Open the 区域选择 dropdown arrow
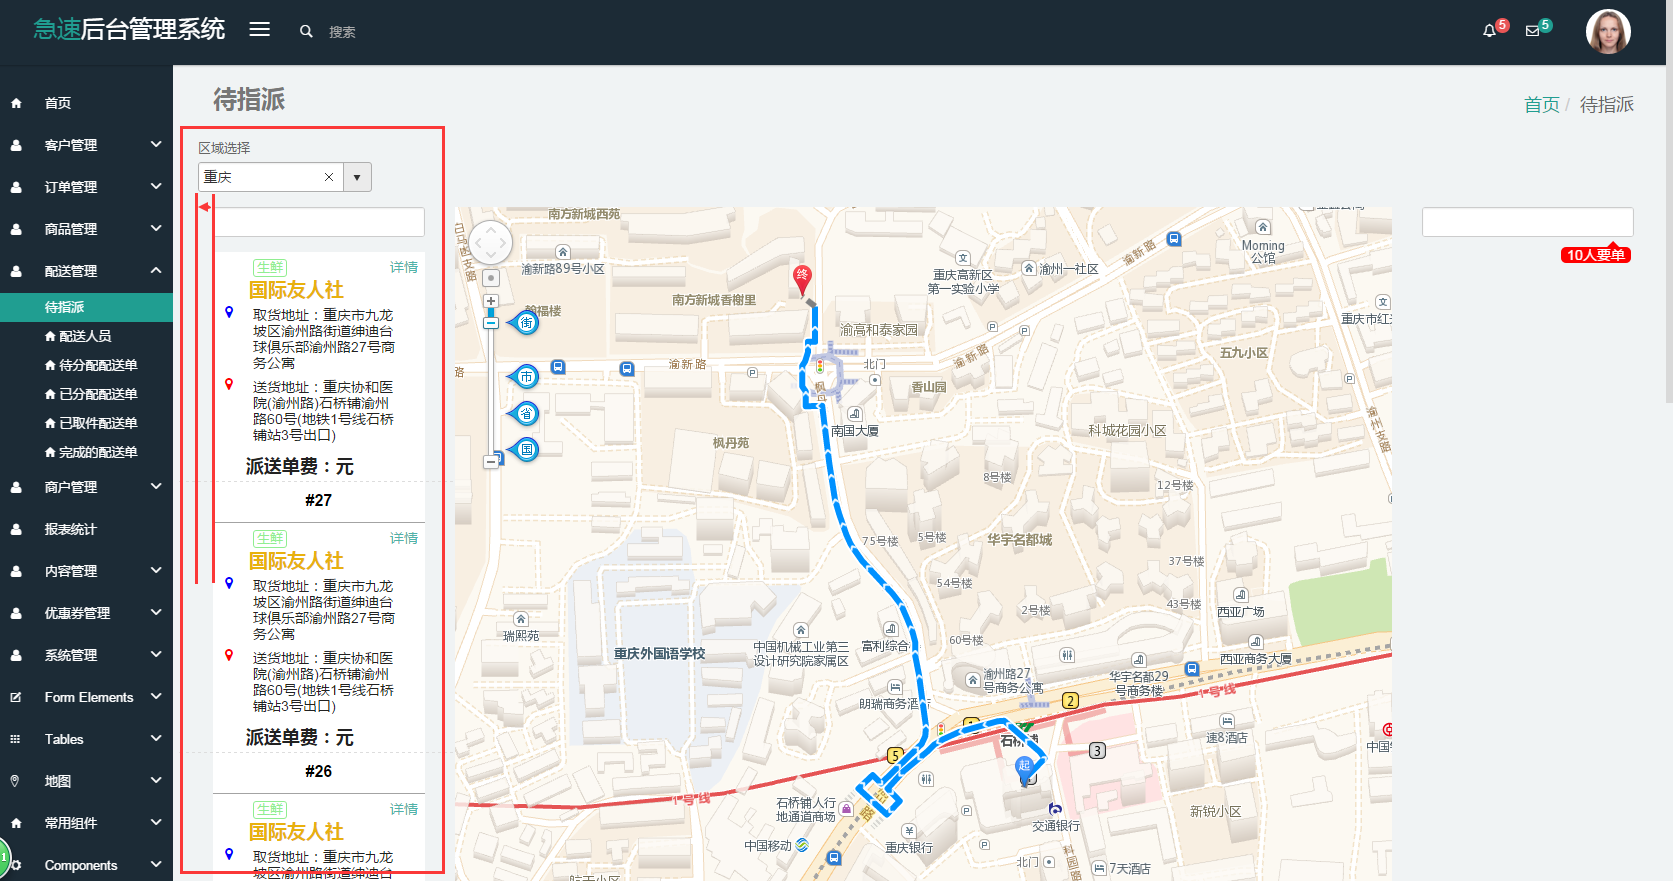 (x=357, y=178)
